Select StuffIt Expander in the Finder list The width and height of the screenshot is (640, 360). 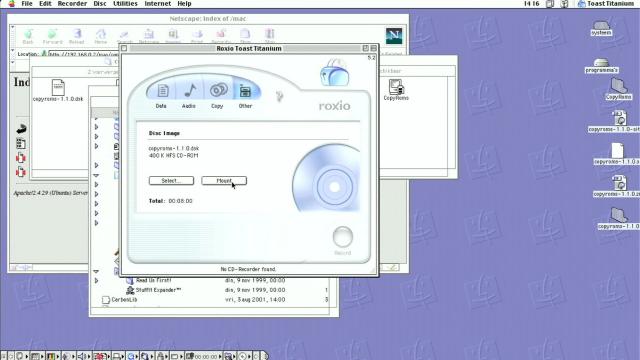pyautogui.click(x=153, y=290)
